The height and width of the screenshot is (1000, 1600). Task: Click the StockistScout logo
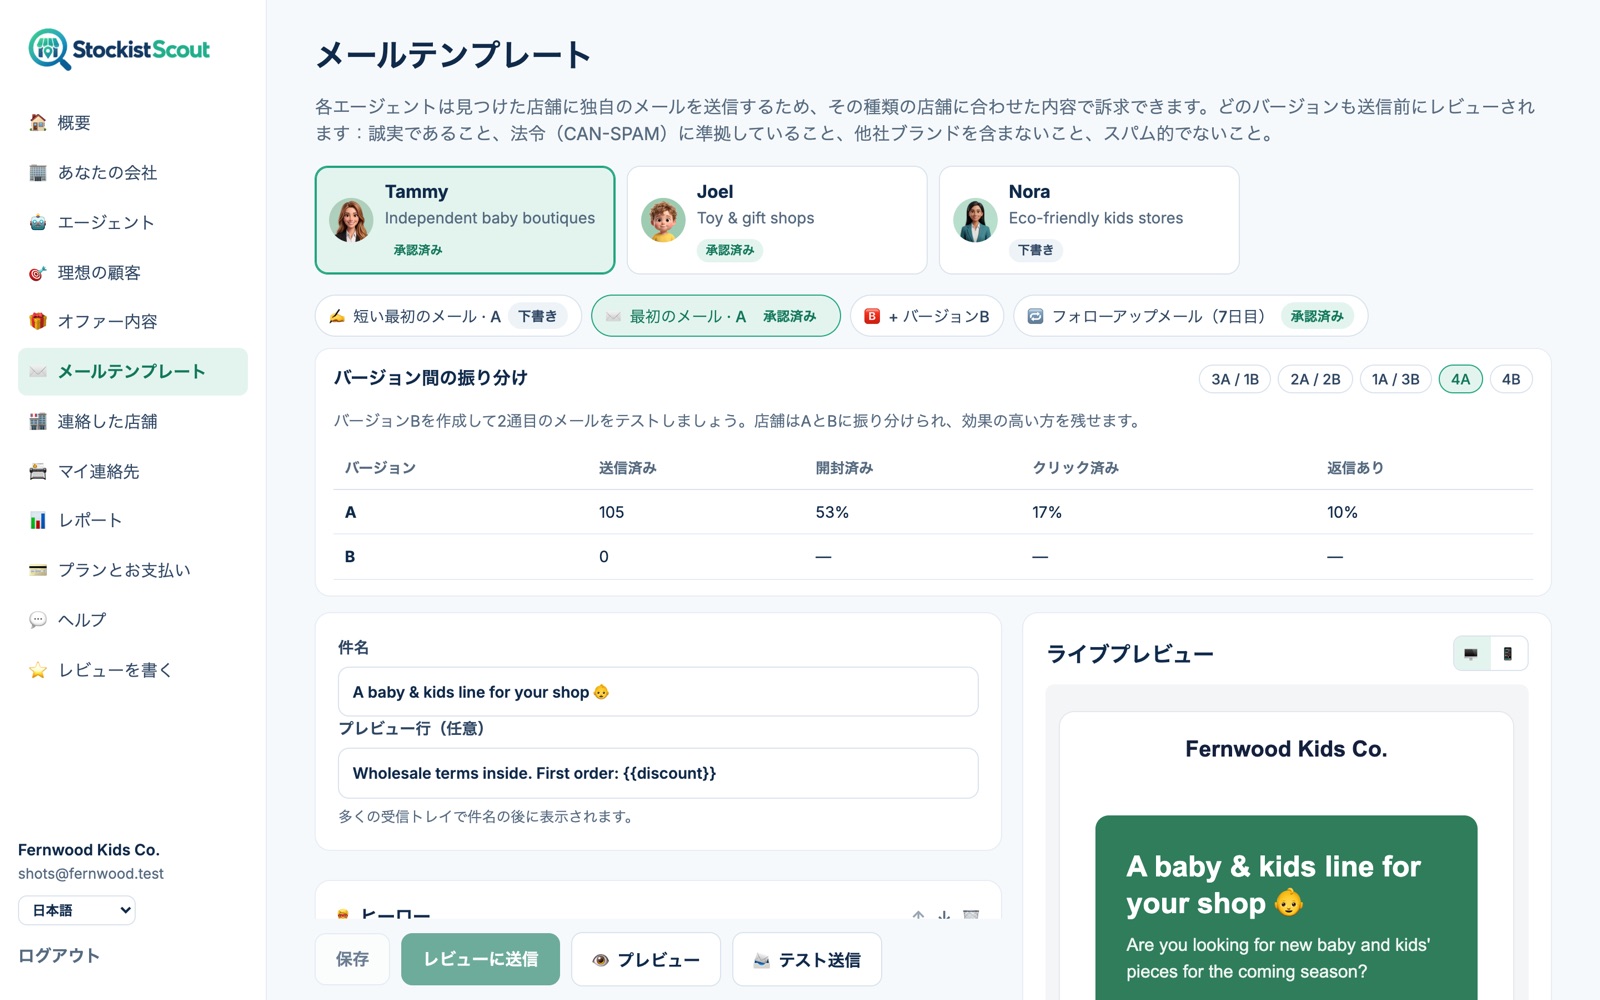(120, 50)
